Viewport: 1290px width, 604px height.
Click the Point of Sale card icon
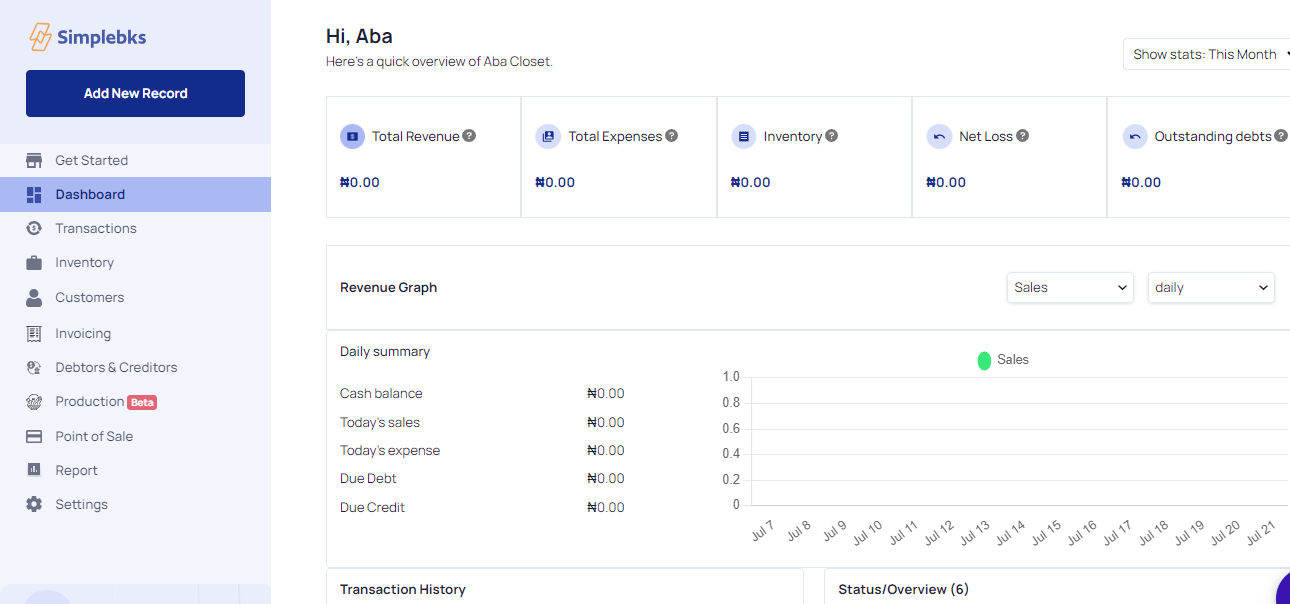click(34, 436)
